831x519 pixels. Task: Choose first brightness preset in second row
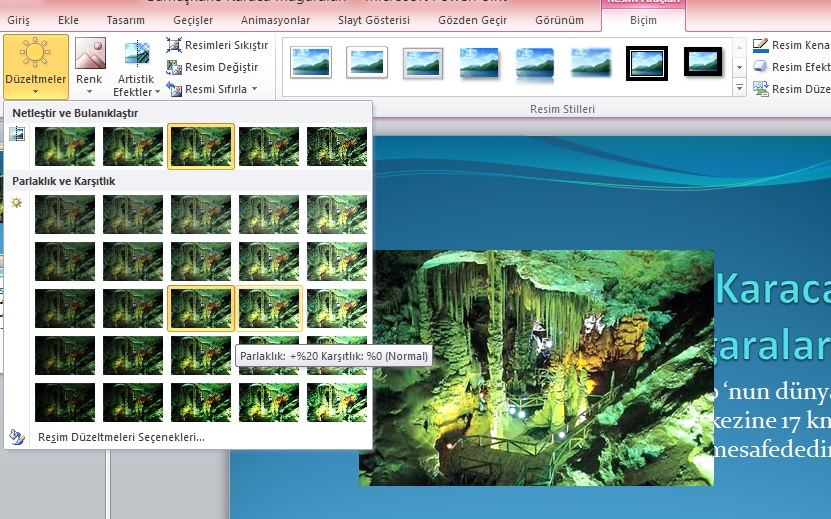pyautogui.click(x=65, y=261)
